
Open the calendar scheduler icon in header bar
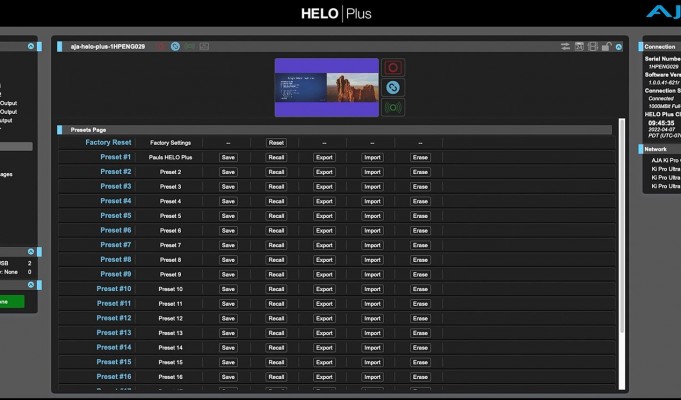(x=579, y=46)
